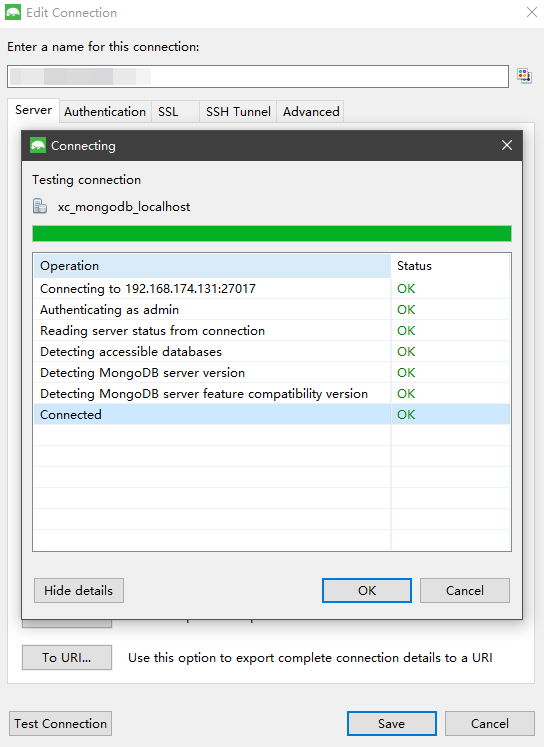
Task: Close the Edit Connection window
Action: coord(532,12)
